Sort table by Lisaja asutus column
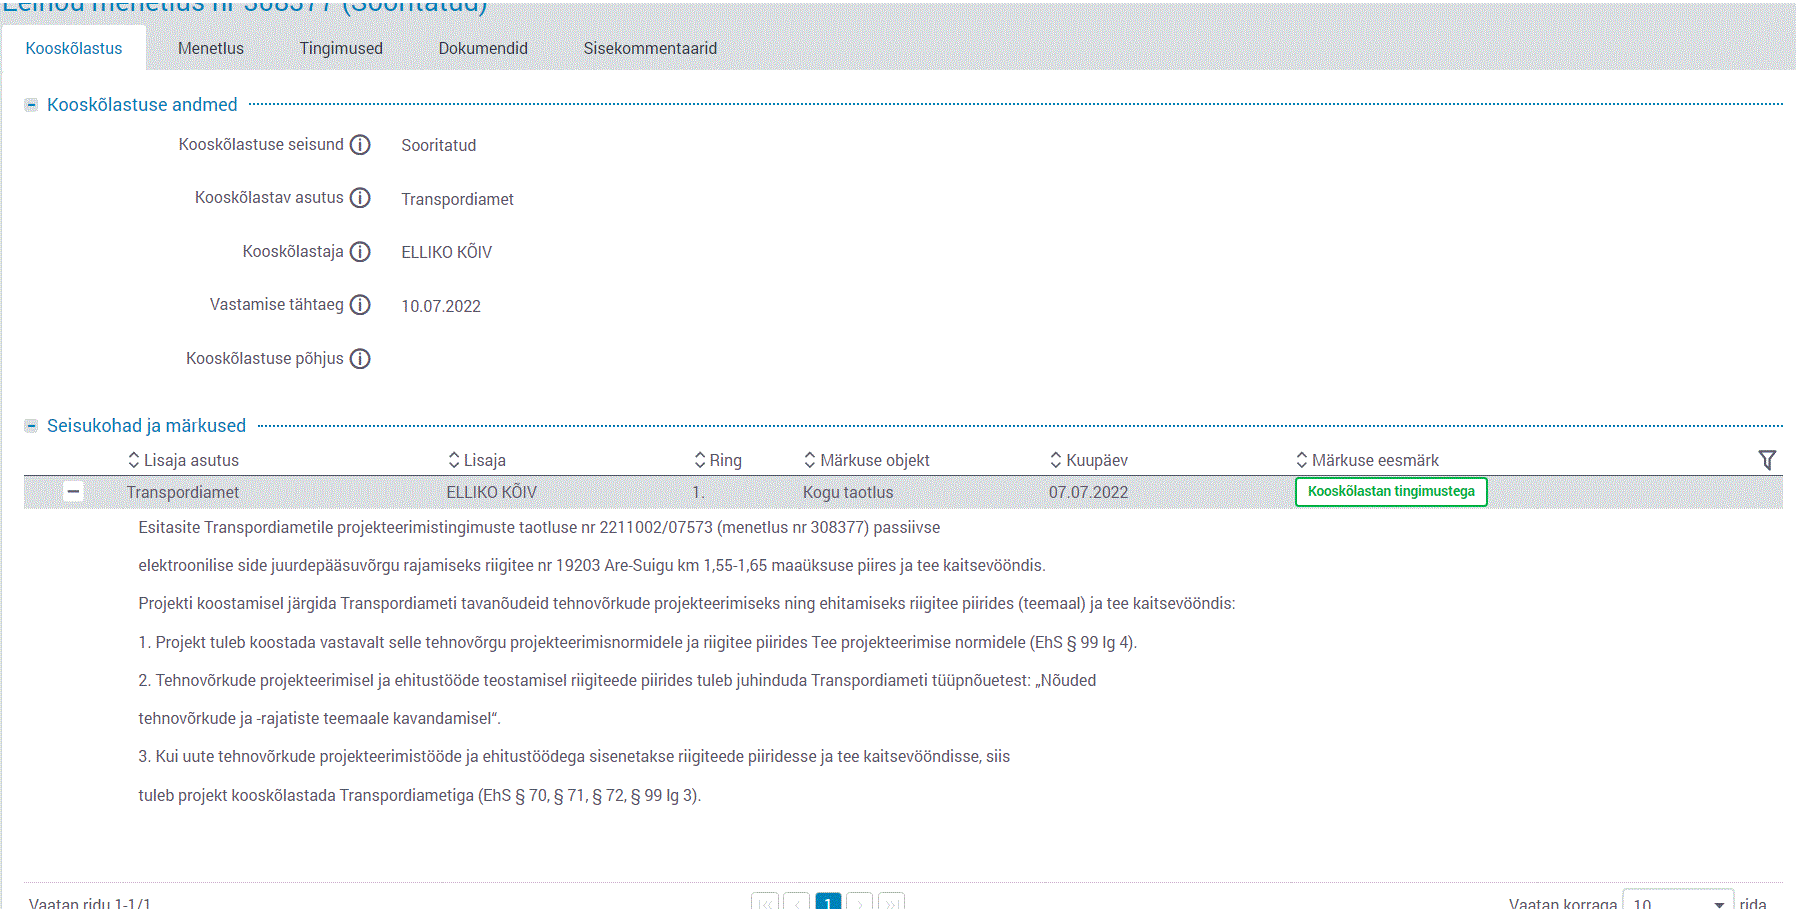 coord(183,460)
